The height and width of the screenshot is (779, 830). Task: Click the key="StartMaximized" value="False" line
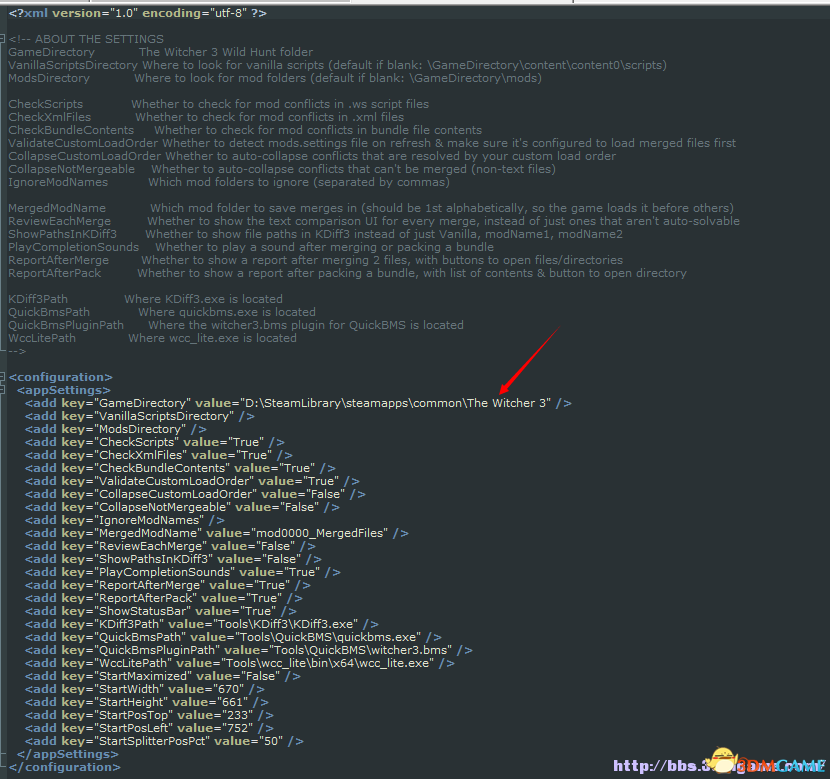coord(163,676)
